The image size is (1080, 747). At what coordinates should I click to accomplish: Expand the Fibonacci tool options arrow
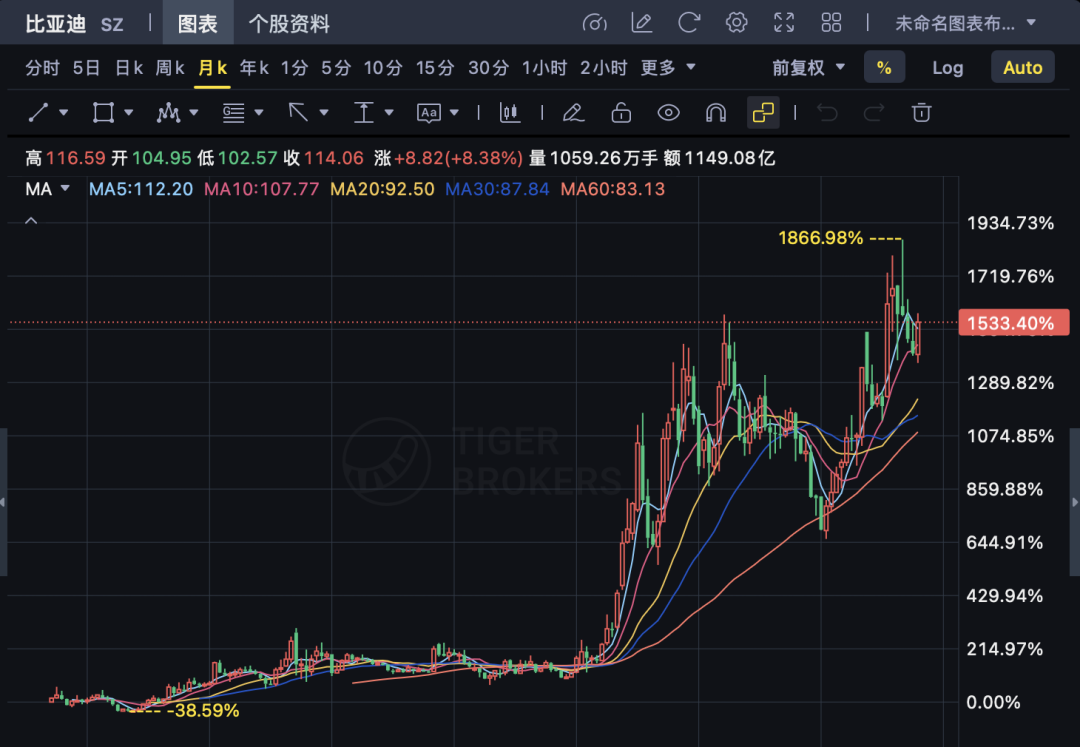point(259,112)
